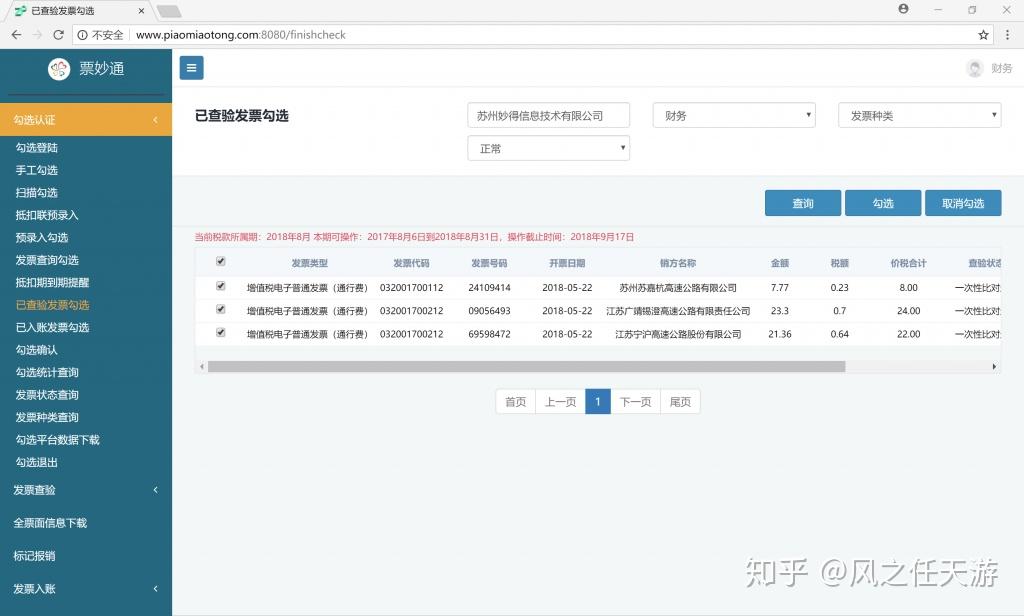The image size is (1024, 616).
Task: Click the scrollbar left arrow under table
Action: click(x=202, y=367)
